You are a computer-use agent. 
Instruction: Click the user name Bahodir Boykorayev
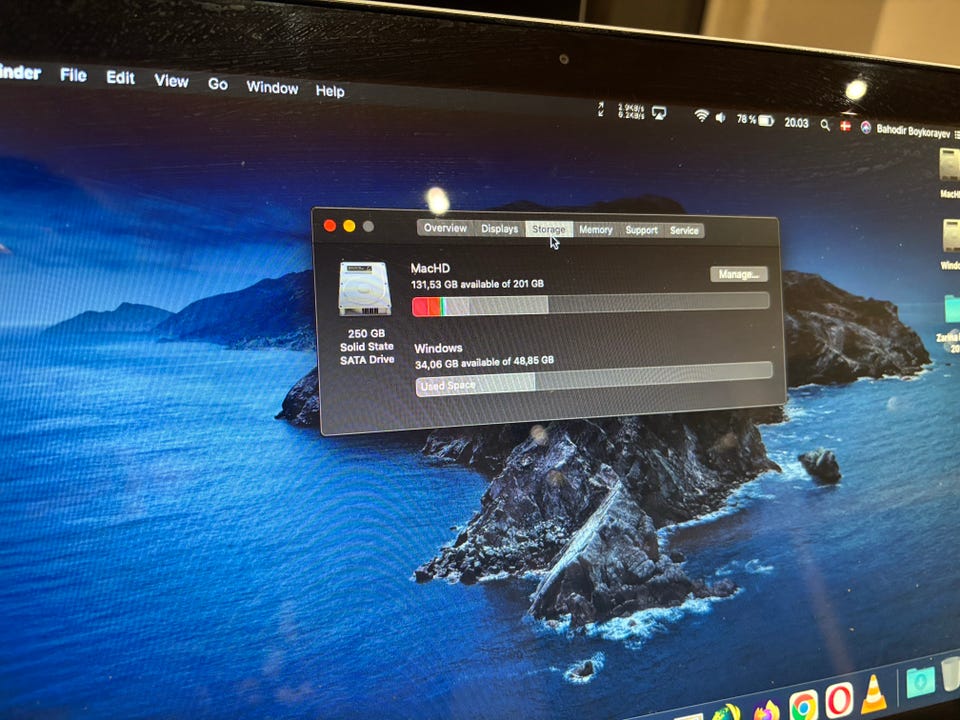click(x=913, y=131)
